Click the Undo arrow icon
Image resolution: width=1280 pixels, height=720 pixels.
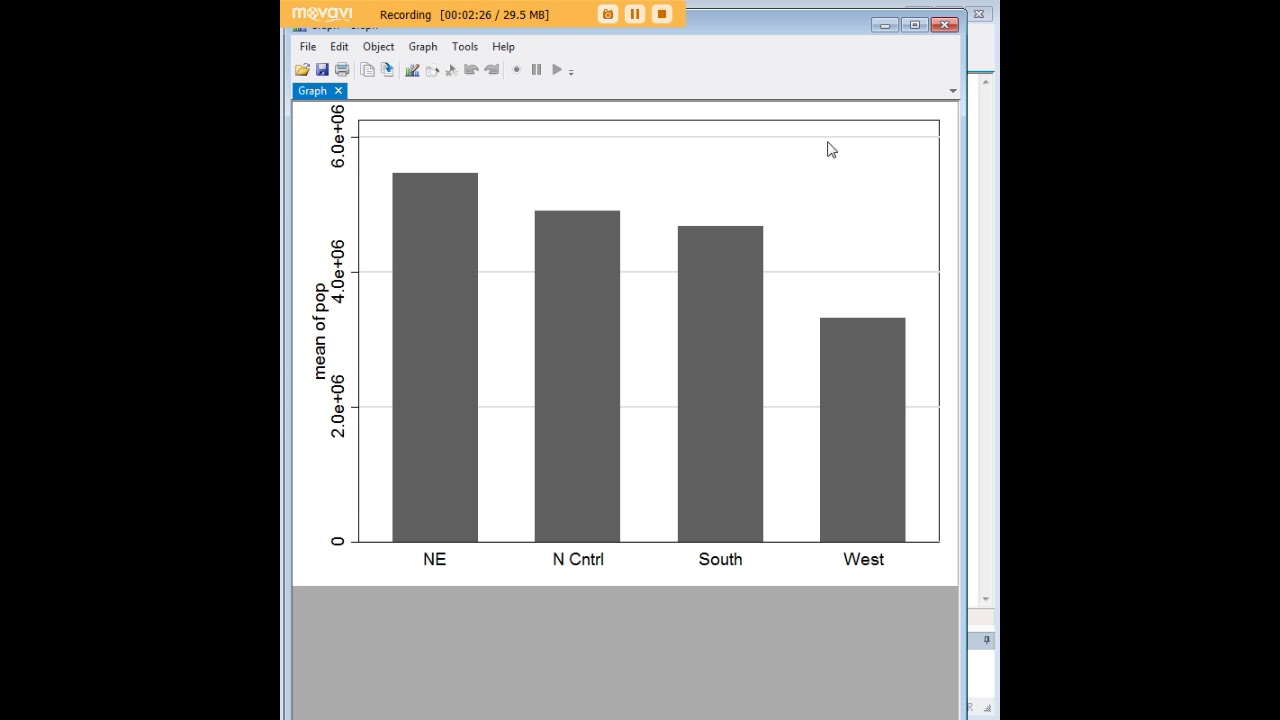tap(471, 70)
